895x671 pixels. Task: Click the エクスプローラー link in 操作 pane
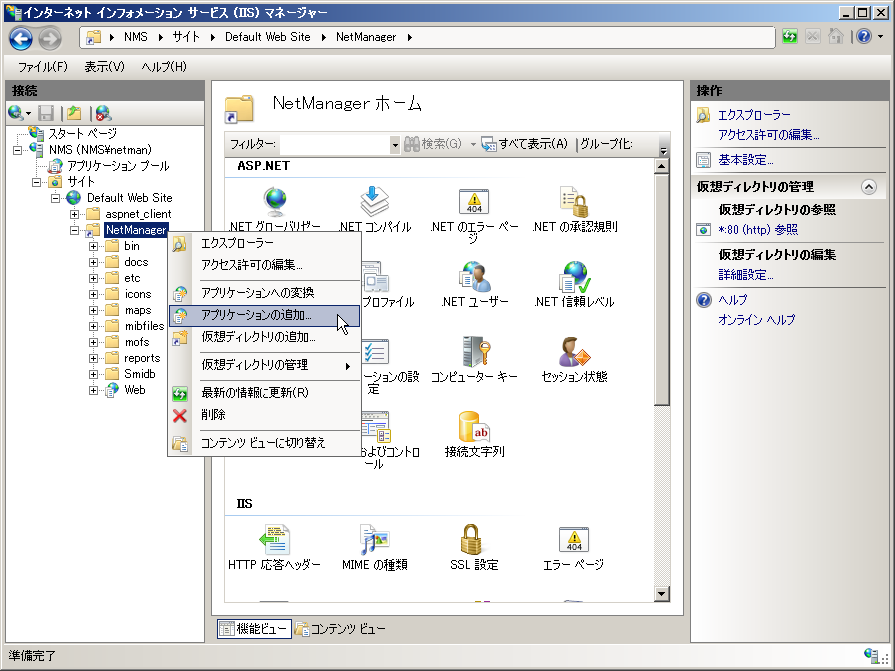pyautogui.click(x=754, y=115)
